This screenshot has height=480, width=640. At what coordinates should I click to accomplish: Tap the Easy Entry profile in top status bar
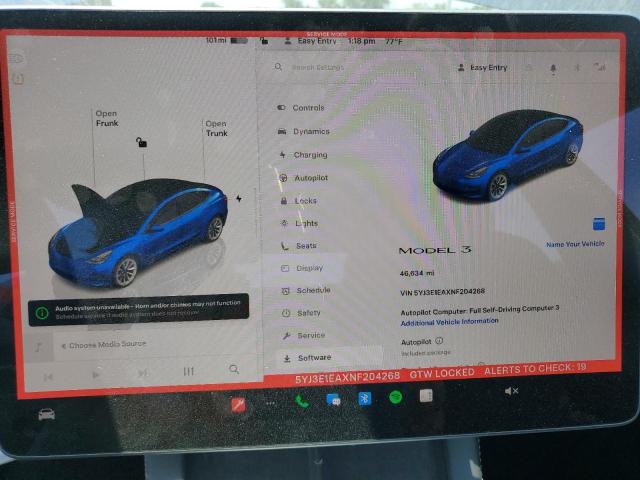coord(311,41)
